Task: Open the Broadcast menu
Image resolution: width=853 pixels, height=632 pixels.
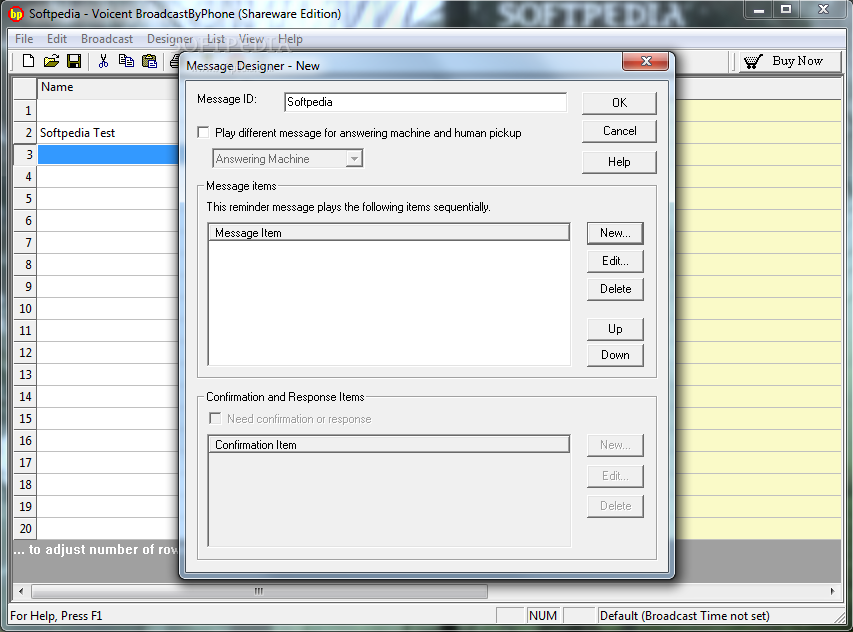Action: [107, 39]
